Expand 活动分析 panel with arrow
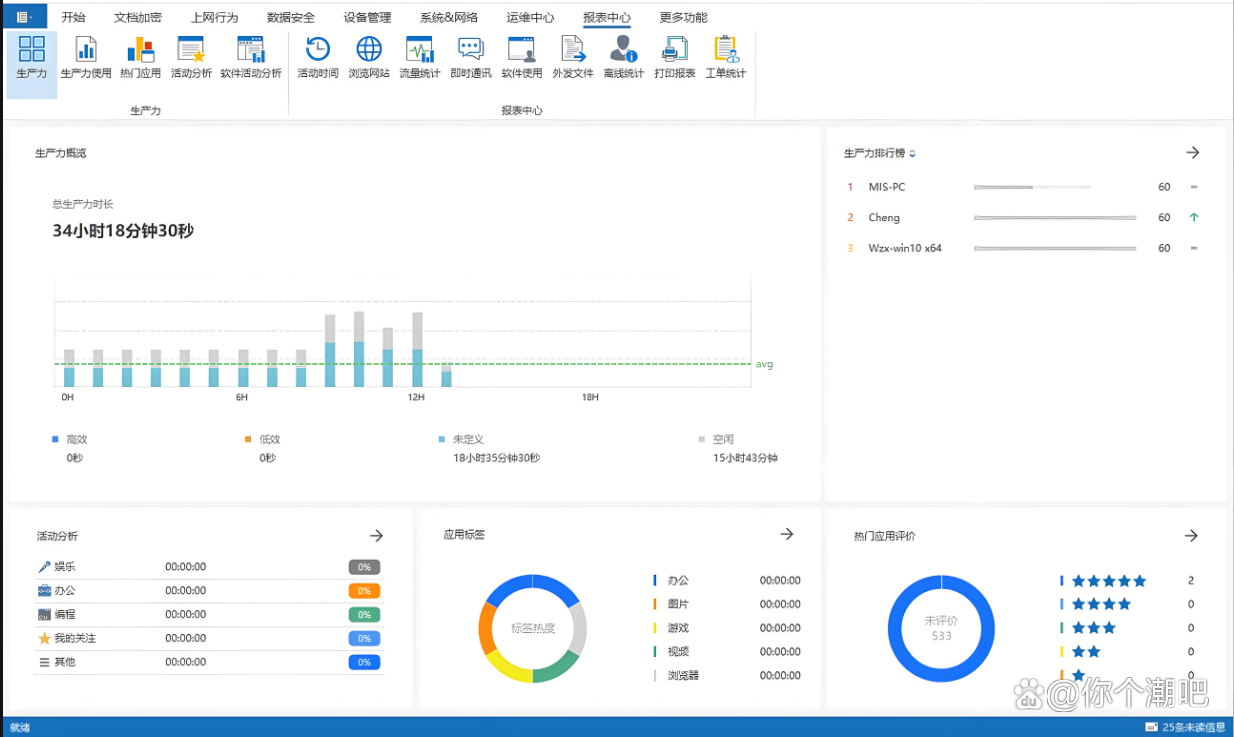 [376, 536]
